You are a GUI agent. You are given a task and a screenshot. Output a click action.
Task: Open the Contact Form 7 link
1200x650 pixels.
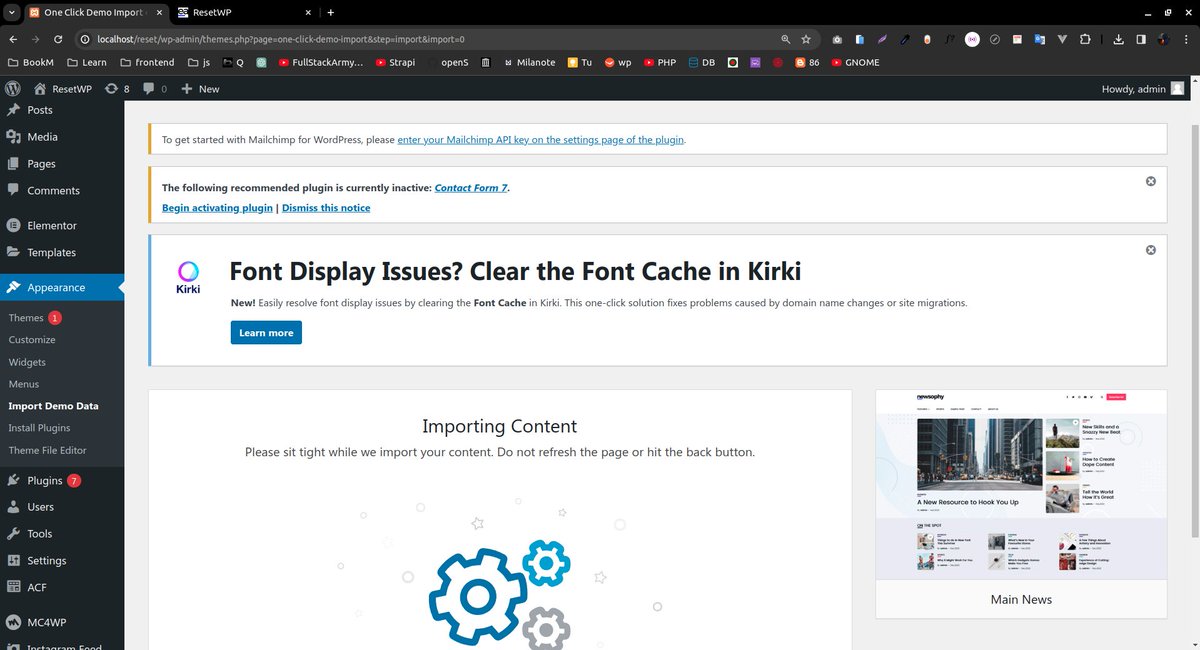tap(471, 188)
